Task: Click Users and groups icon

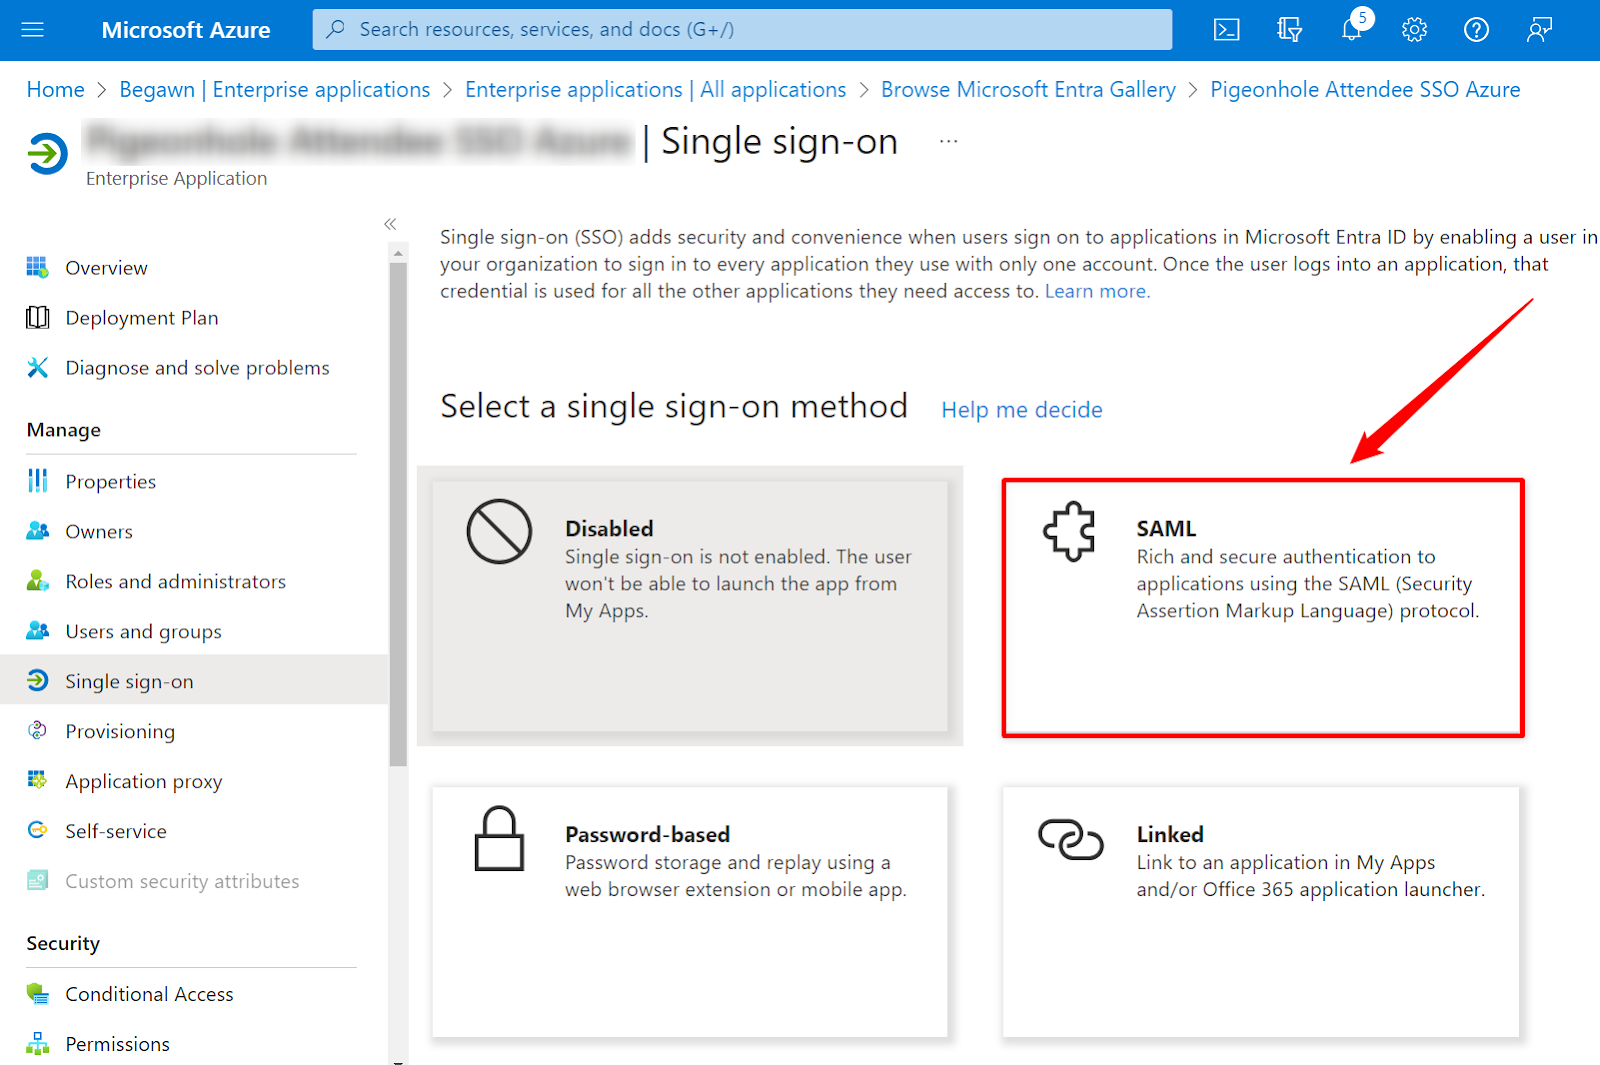Action: [37, 631]
